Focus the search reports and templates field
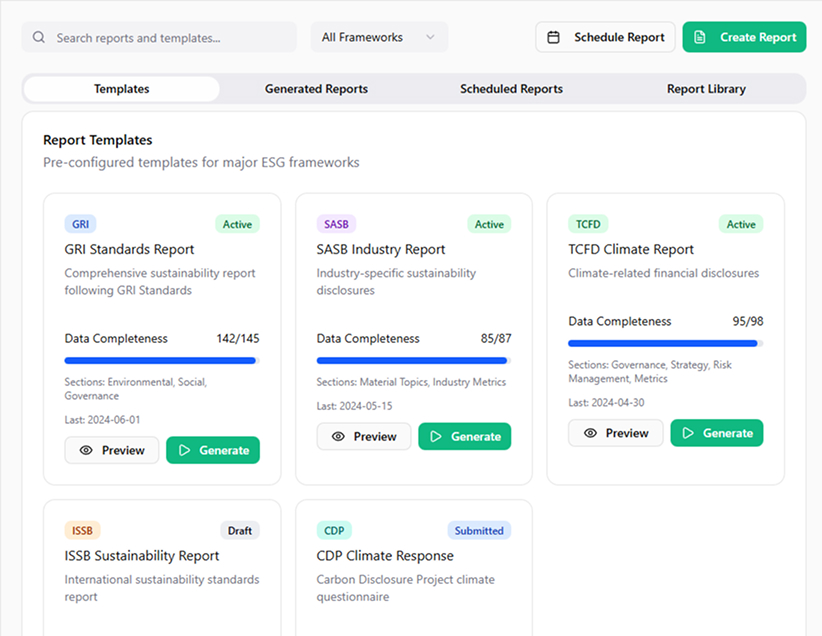 click(x=170, y=38)
